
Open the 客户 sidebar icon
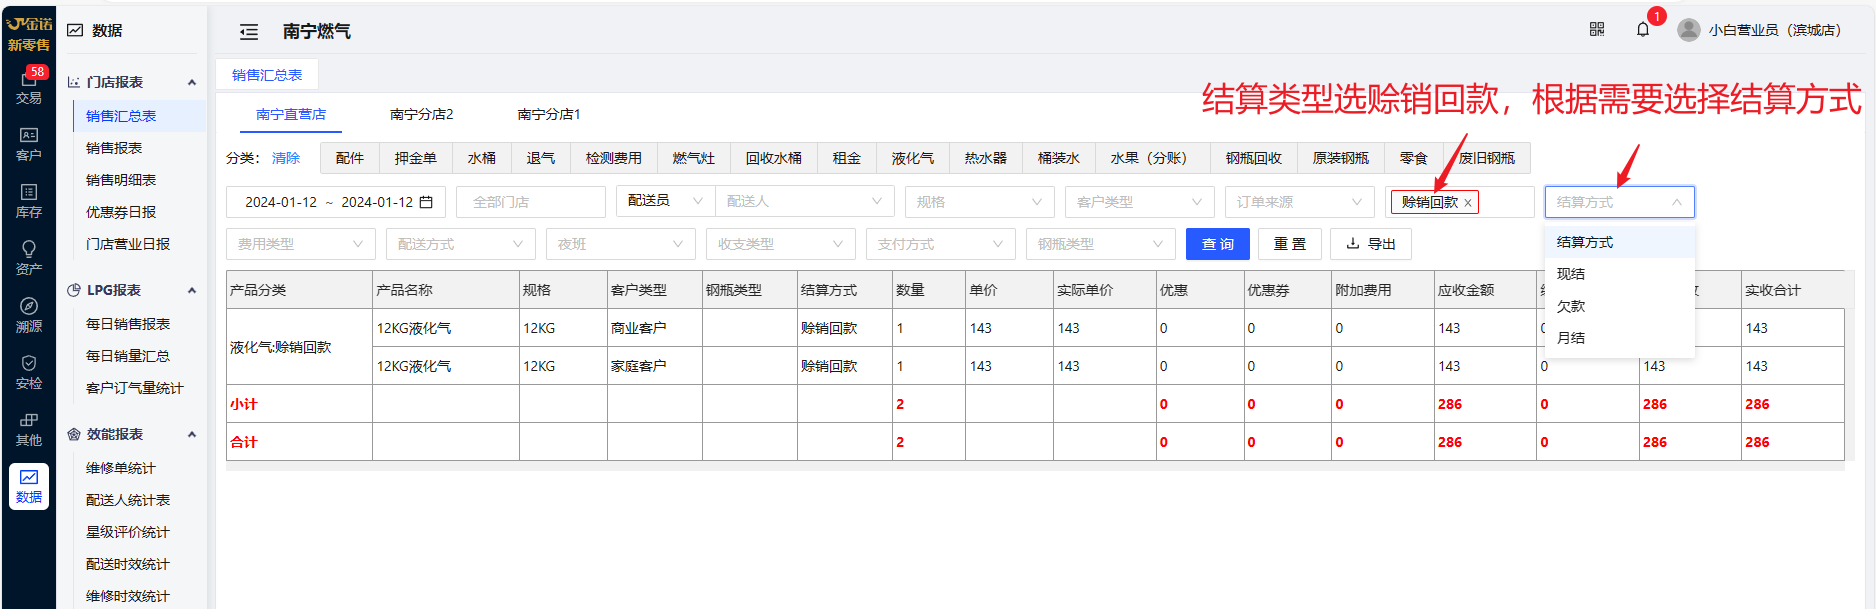(x=29, y=144)
